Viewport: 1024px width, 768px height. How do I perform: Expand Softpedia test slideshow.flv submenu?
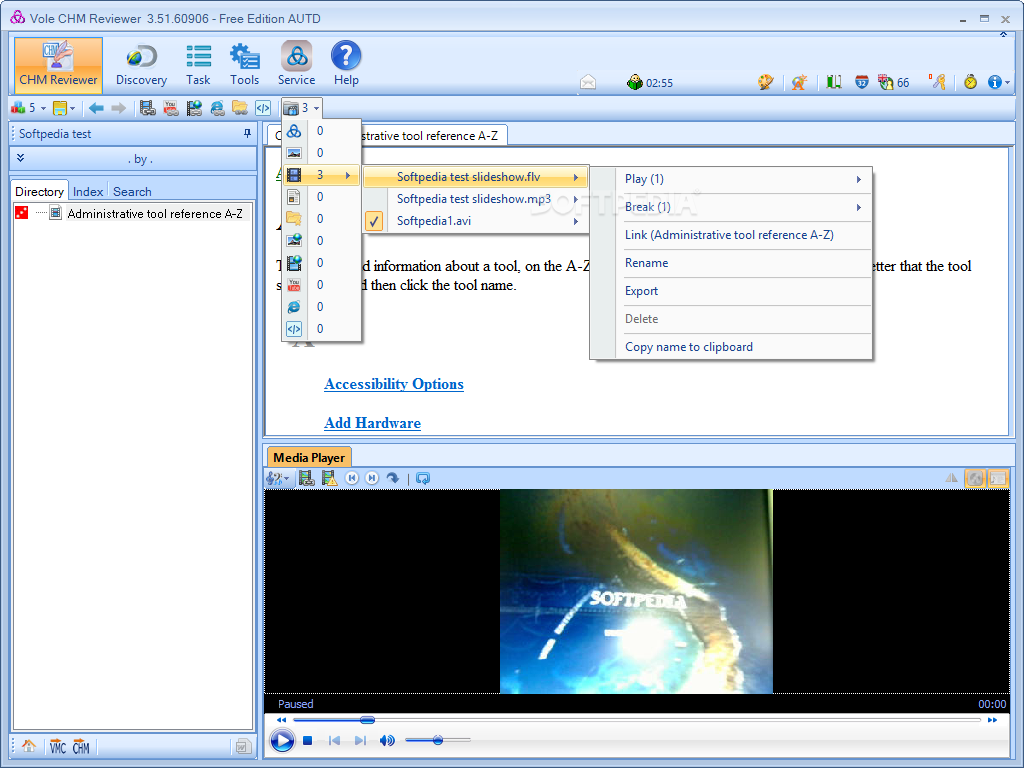pos(476,177)
